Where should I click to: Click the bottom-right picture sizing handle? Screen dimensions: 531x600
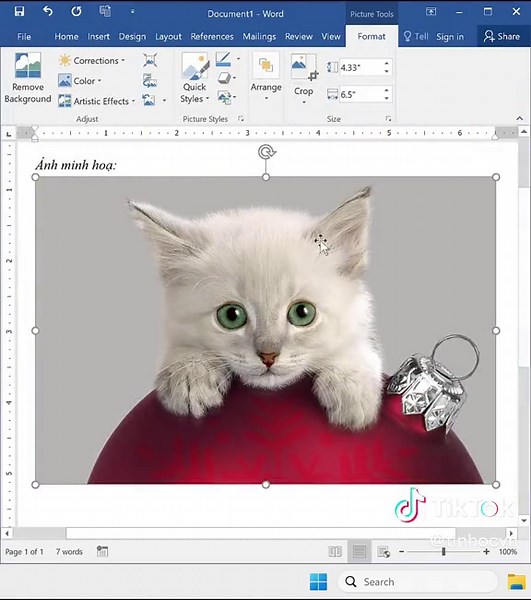(496, 484)
